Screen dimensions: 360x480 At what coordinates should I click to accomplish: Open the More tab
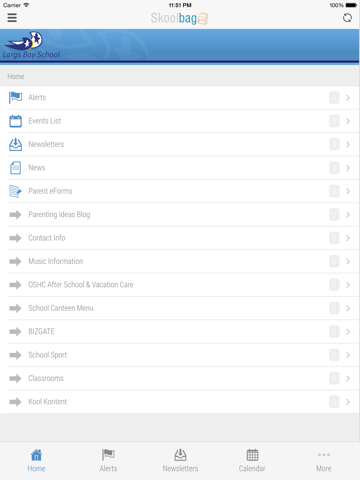coord(324,461)
